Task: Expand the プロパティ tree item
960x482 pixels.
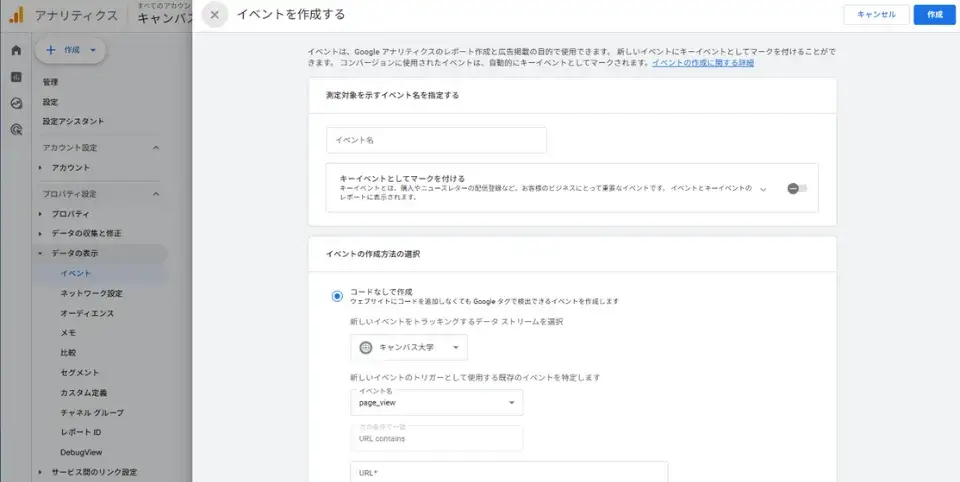Action: click(40, 214)
